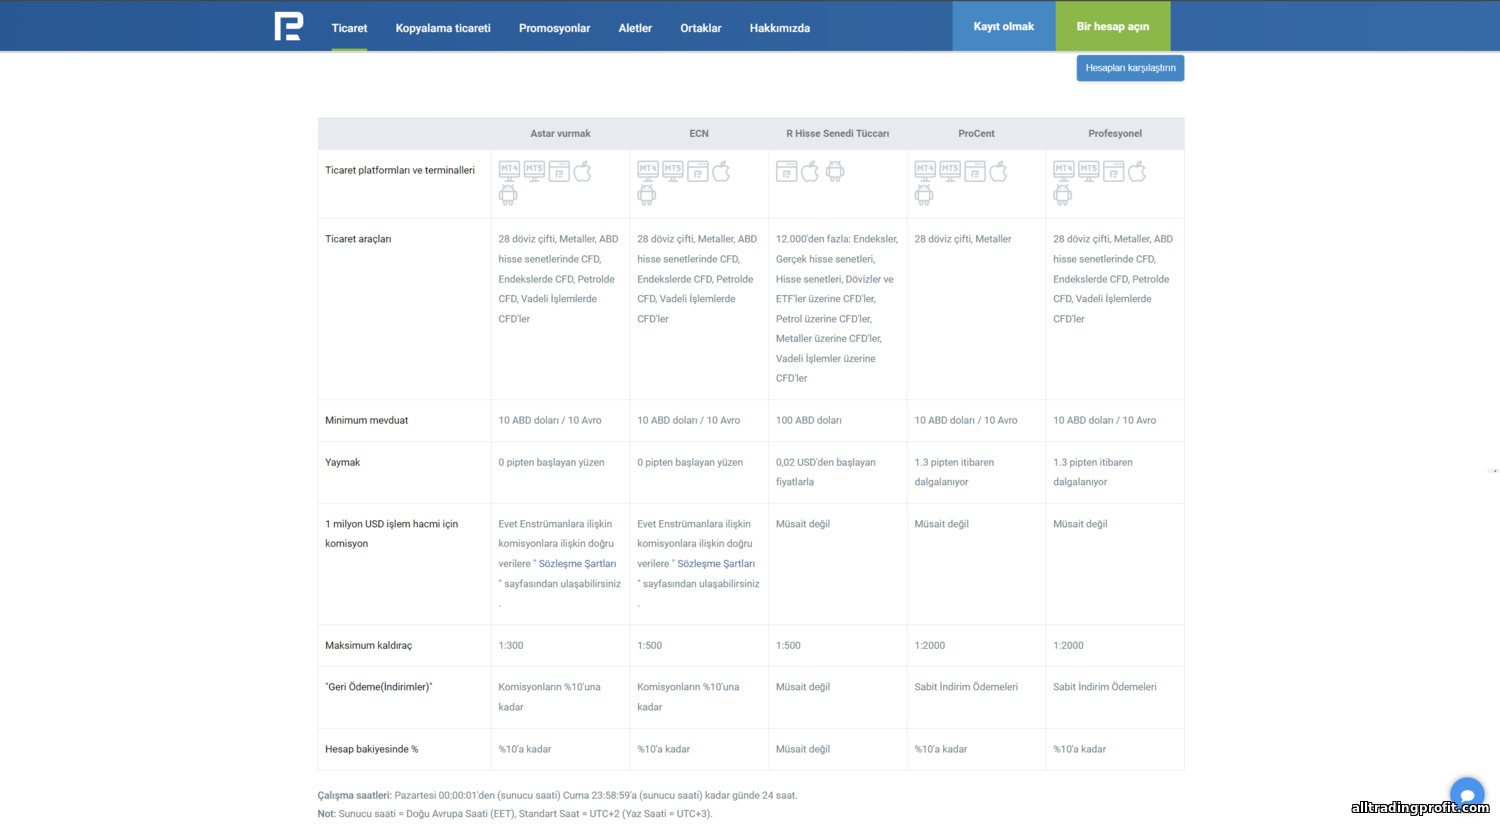Open the Ortaklar menu

701,28
